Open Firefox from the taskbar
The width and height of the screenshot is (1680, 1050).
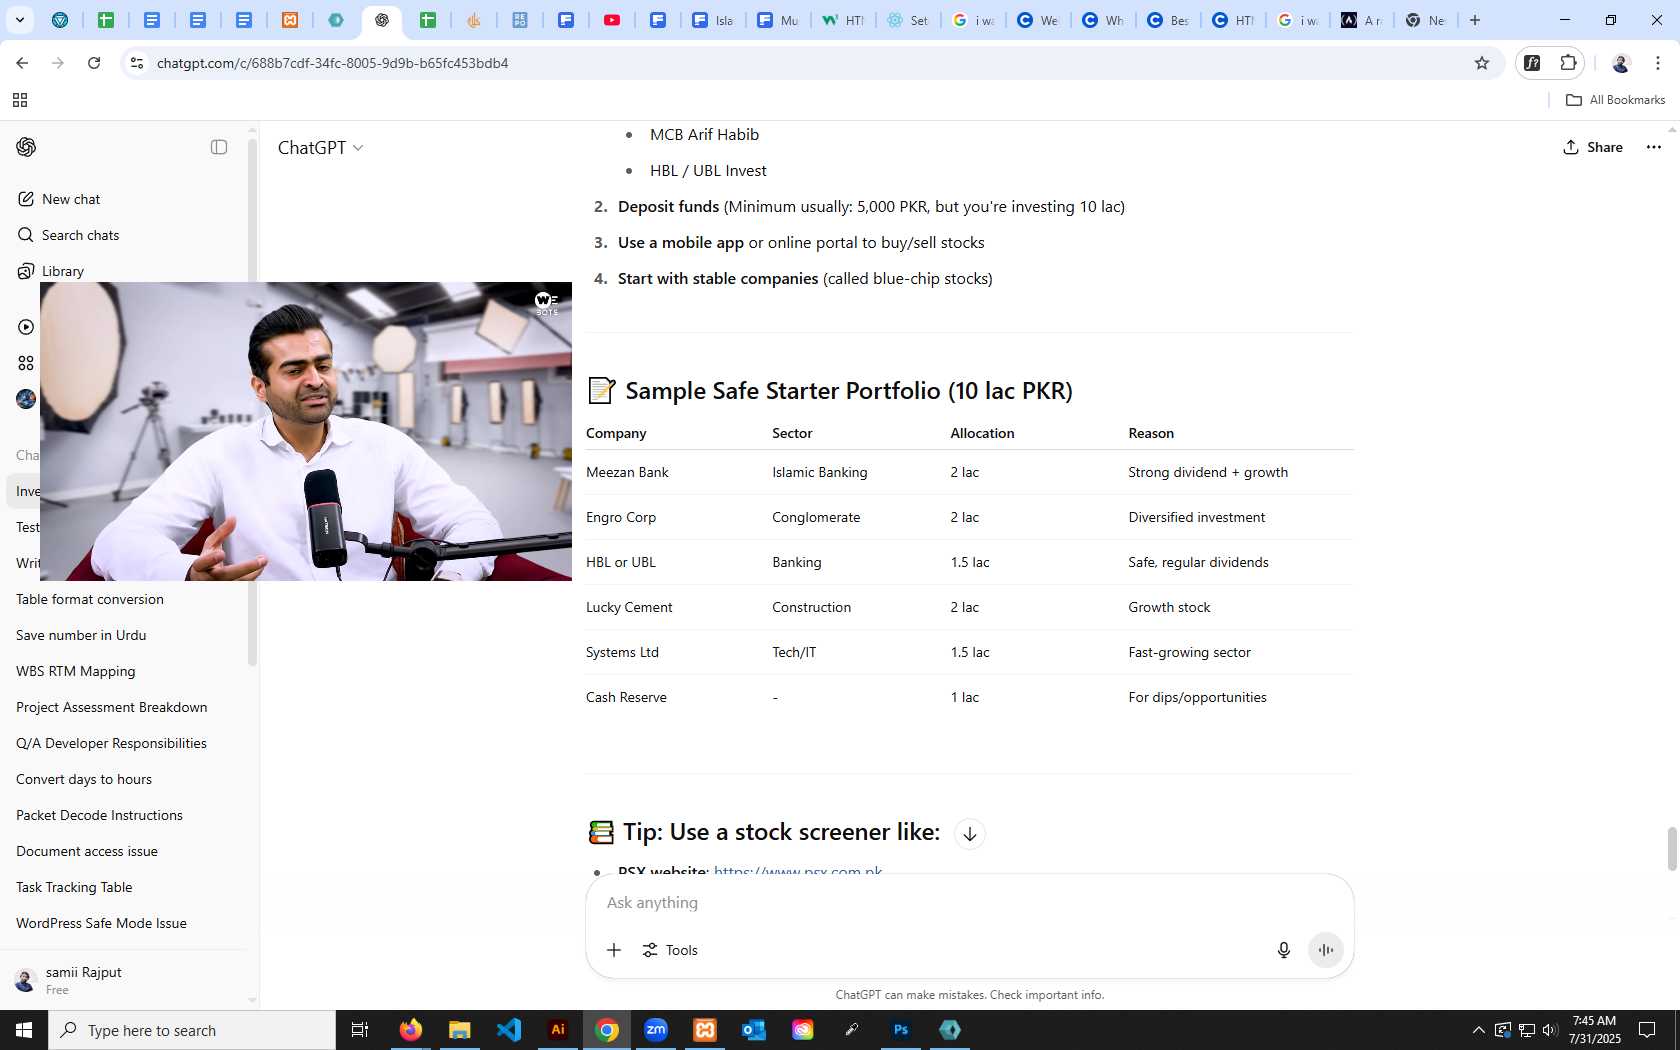coord(410,1030)
